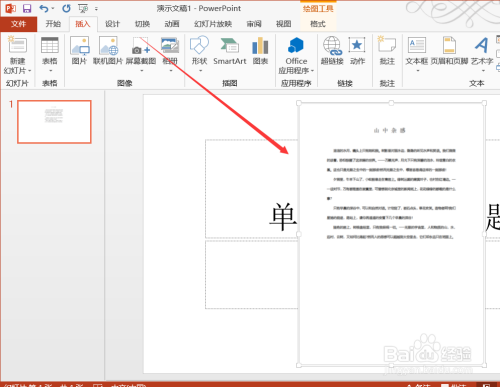The image size is (500, 387).
Task: Click the 艺术字 (WordArt) icon
Action: point(482,45)
